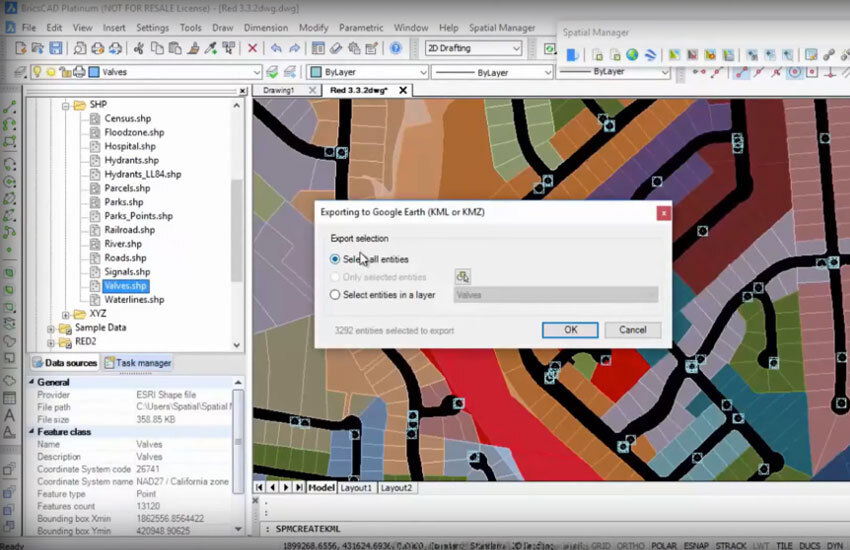Redo the last undone action
Screen dimensions: 850x550
point(294,48)
